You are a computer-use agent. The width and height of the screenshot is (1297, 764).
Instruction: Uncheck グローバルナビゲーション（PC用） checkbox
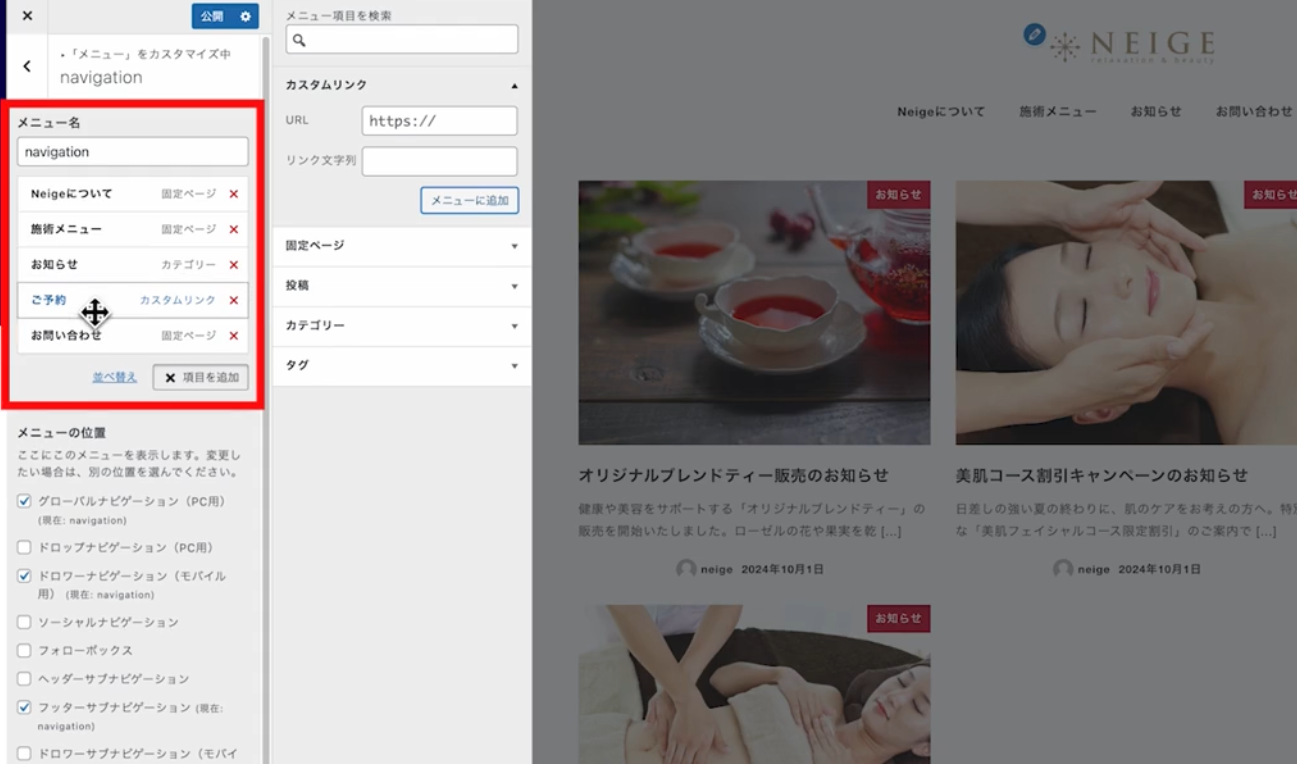tap(25, 501)
